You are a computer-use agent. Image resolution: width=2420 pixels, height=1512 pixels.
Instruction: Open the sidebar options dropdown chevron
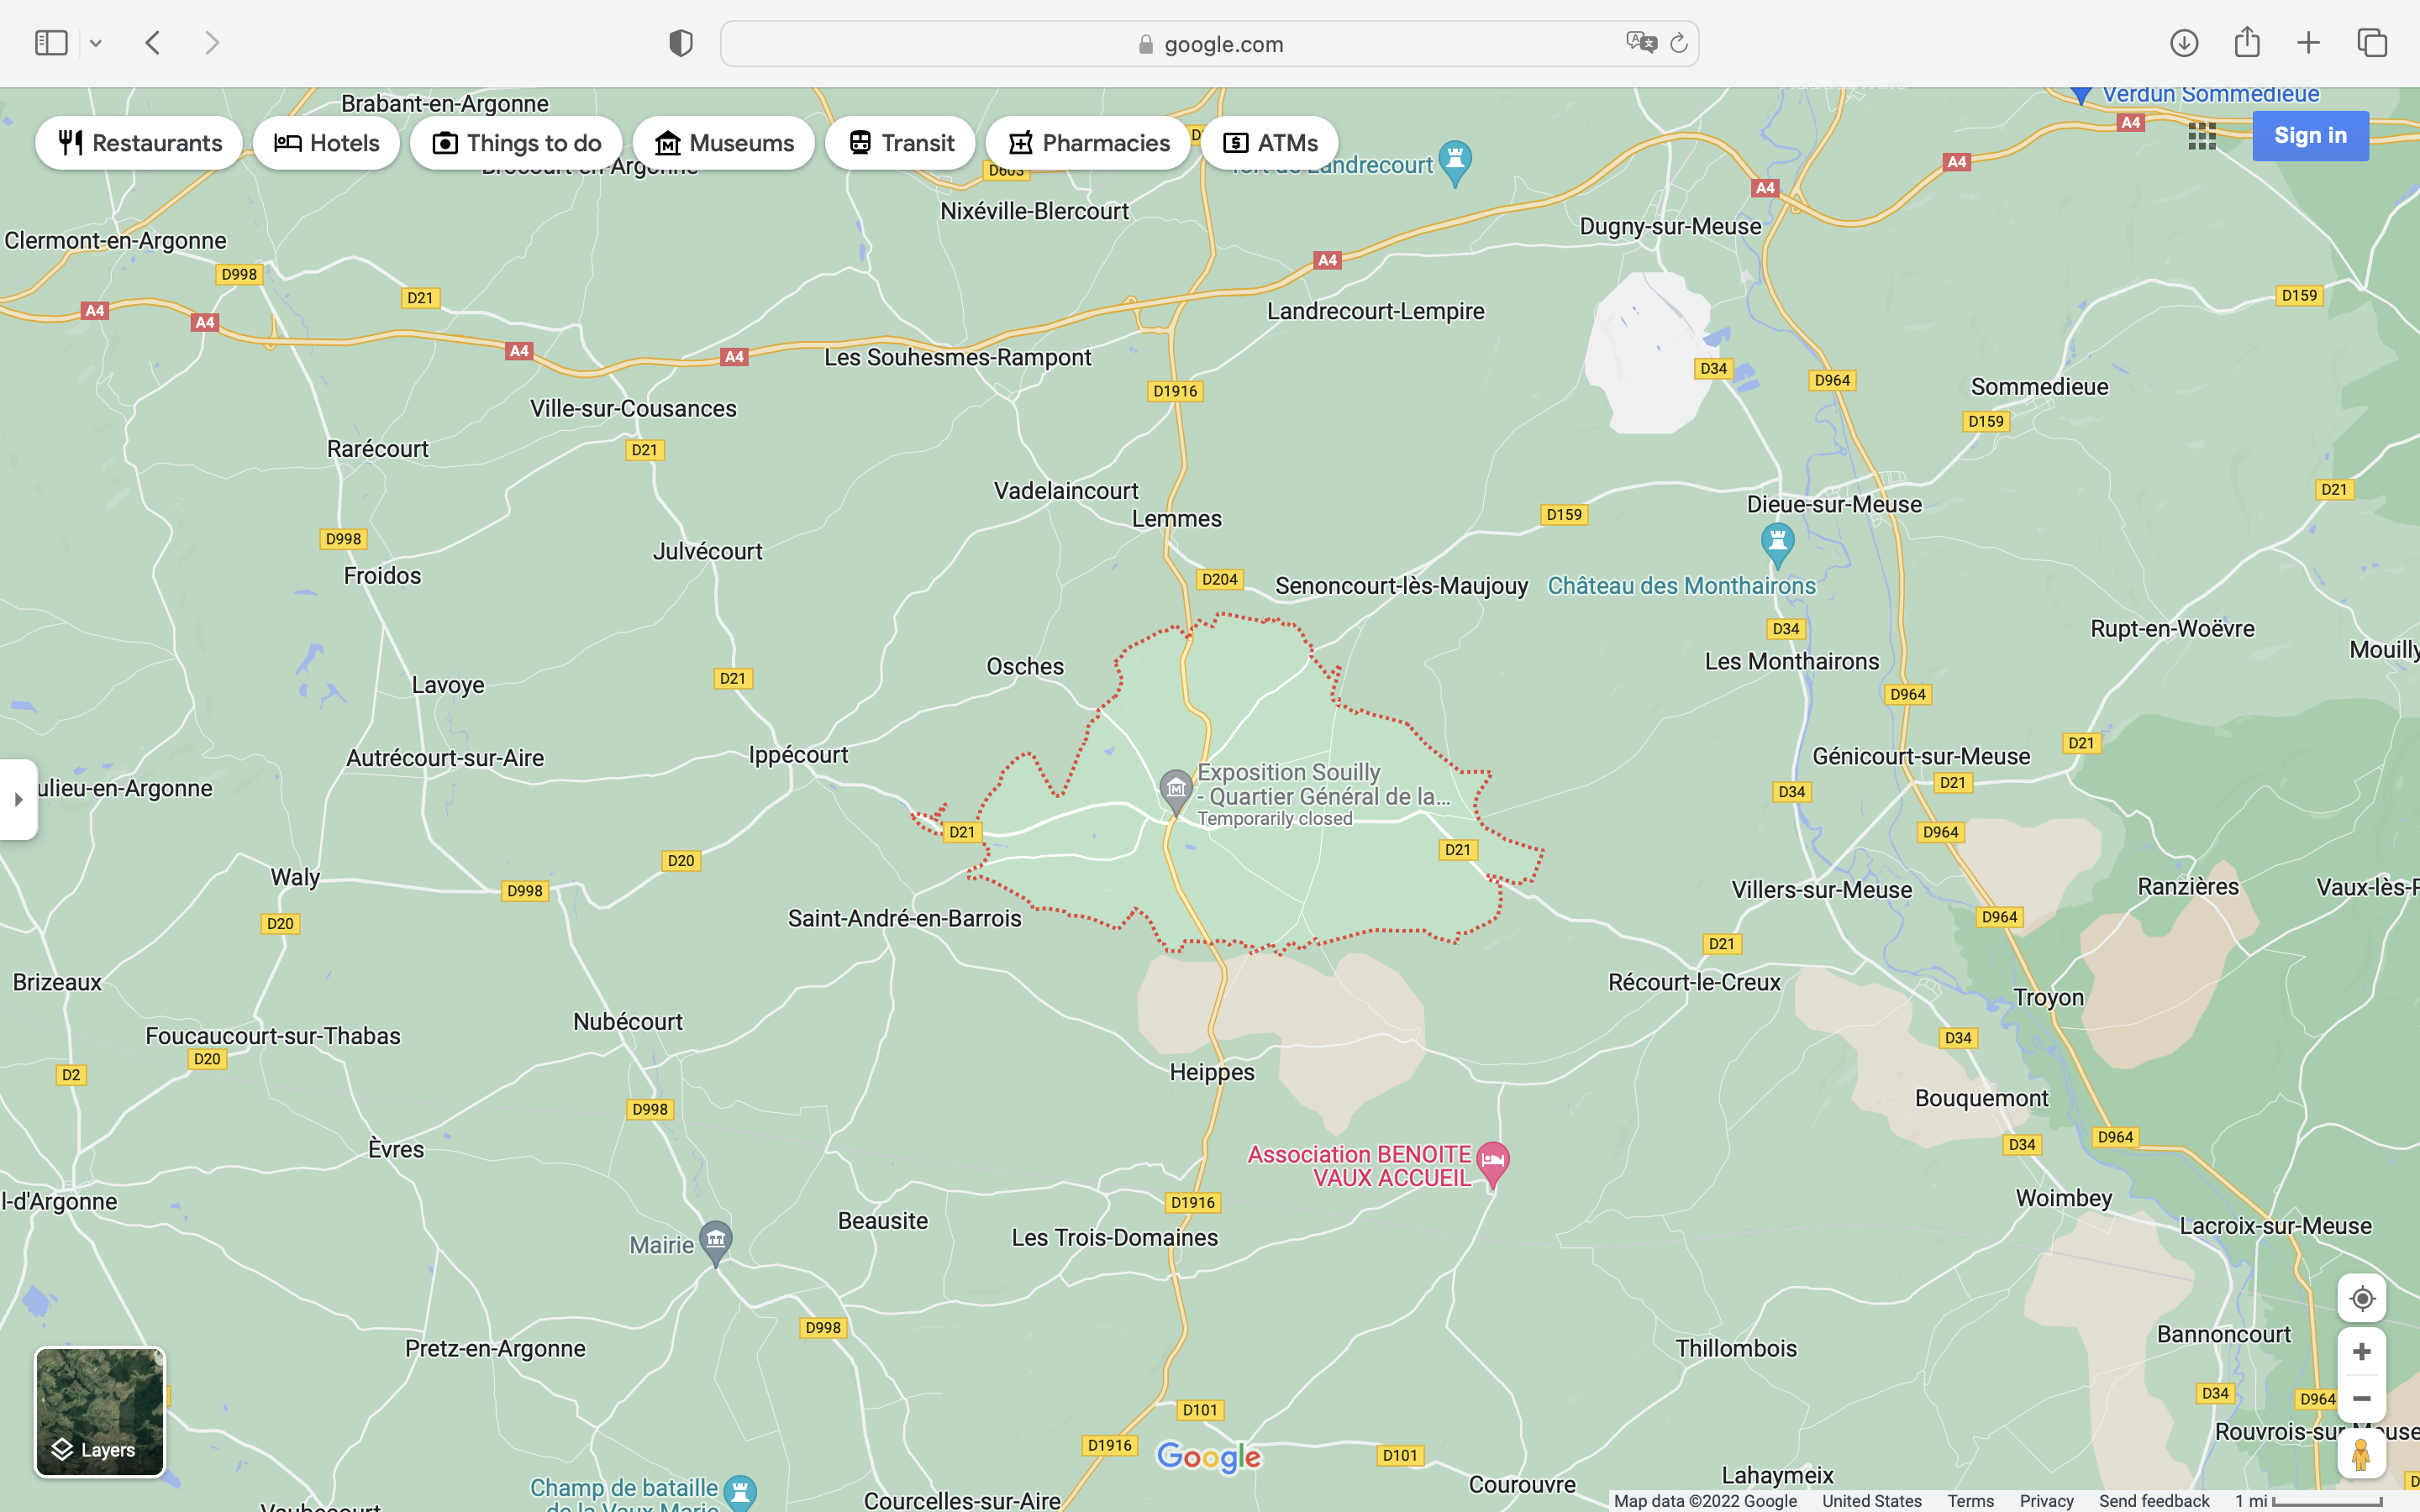click(x=96, y=43)
